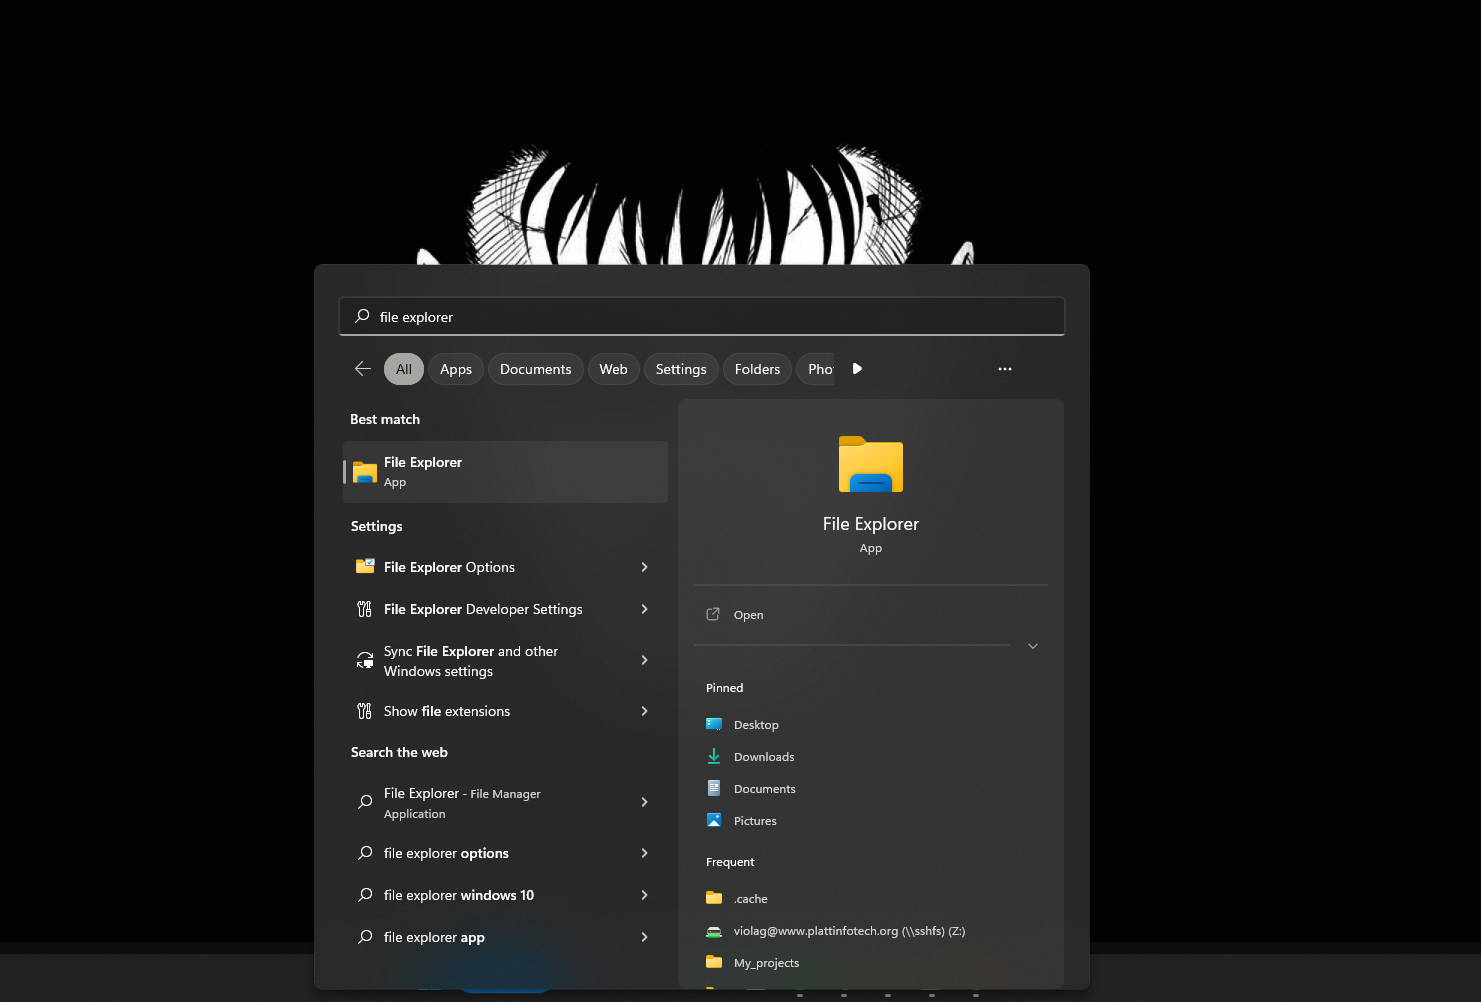
Task: Expand Show file extensions chevron
Action: tap(644, 711)
